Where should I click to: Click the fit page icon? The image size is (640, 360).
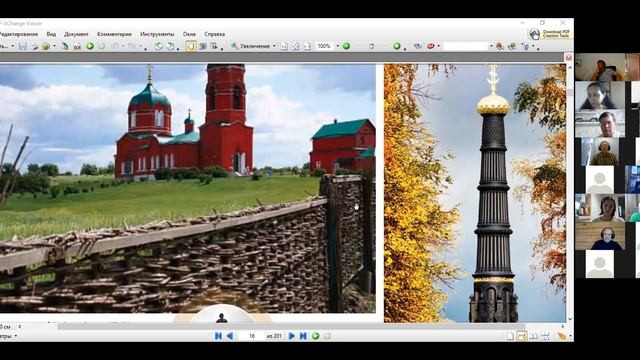pyautogui.click(x=296, y=46)
